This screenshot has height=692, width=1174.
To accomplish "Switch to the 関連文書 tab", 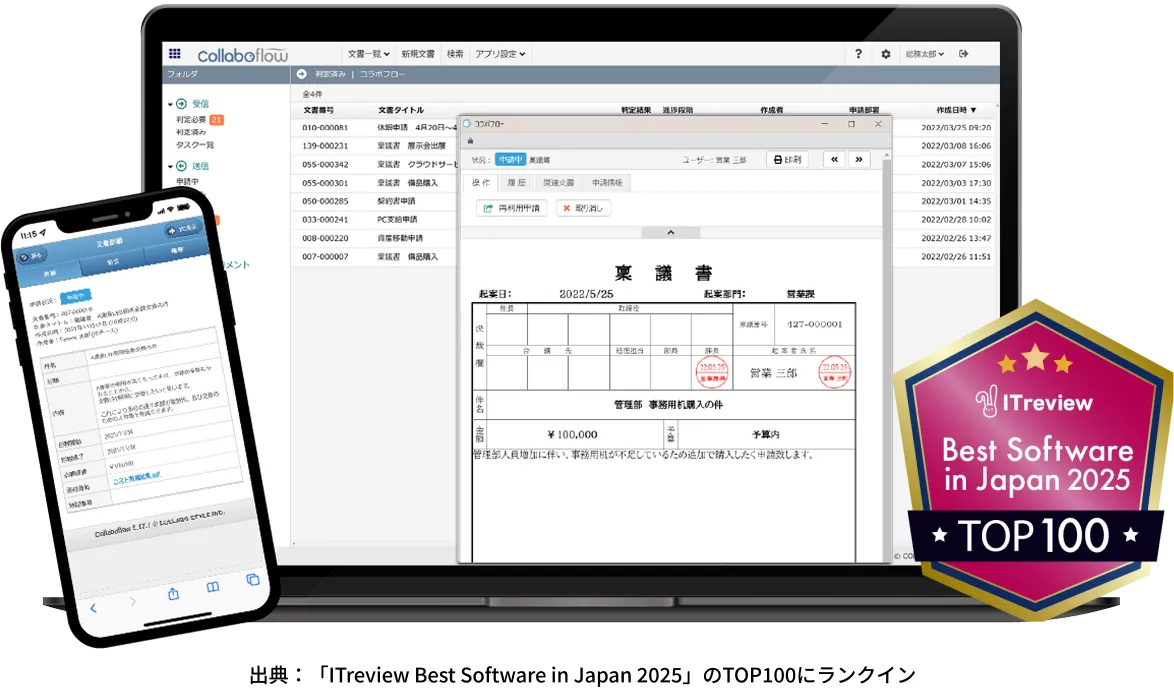I will 559,183.
